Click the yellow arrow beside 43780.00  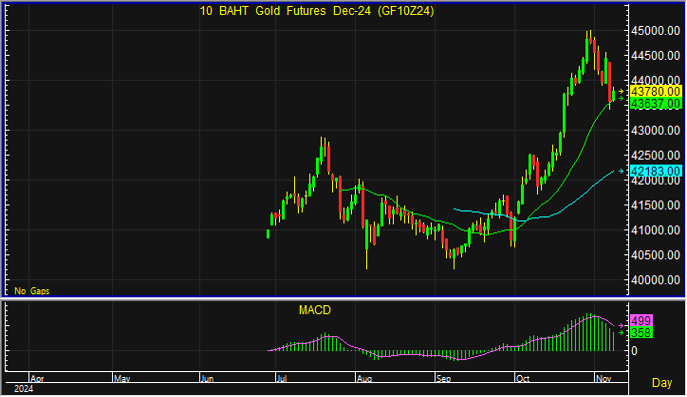click(x=621, y=92)
